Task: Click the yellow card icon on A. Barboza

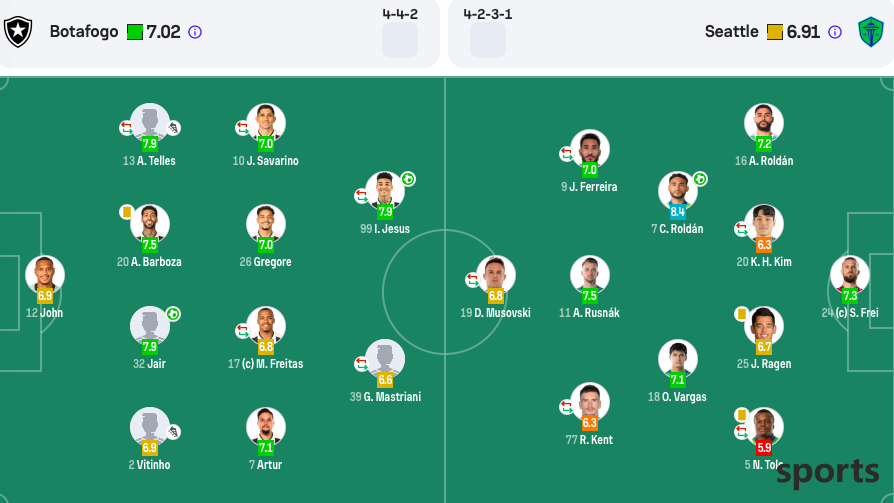Action: (127, 212)
